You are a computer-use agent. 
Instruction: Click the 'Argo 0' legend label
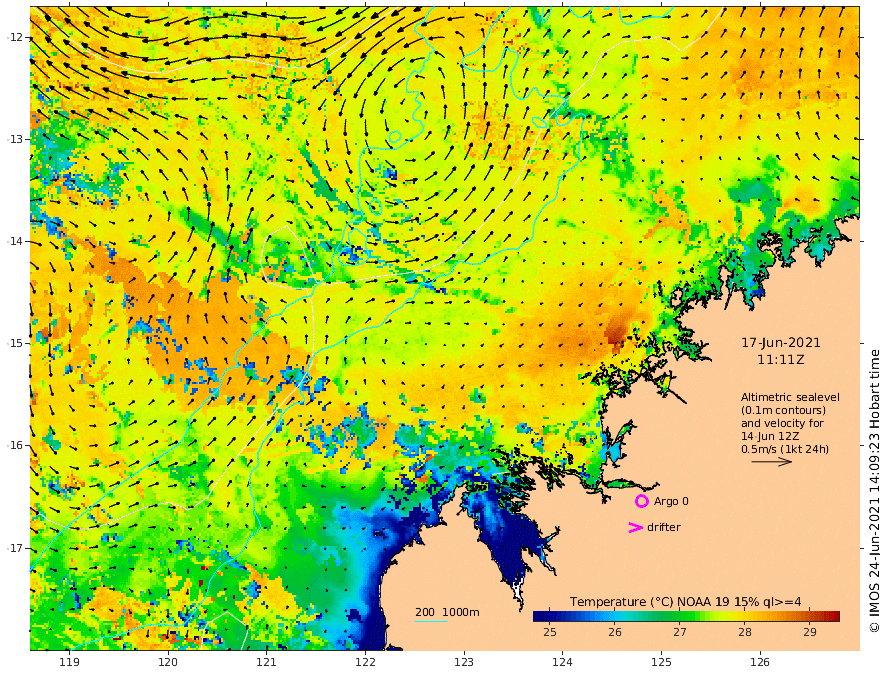click(x=671, y=501)
